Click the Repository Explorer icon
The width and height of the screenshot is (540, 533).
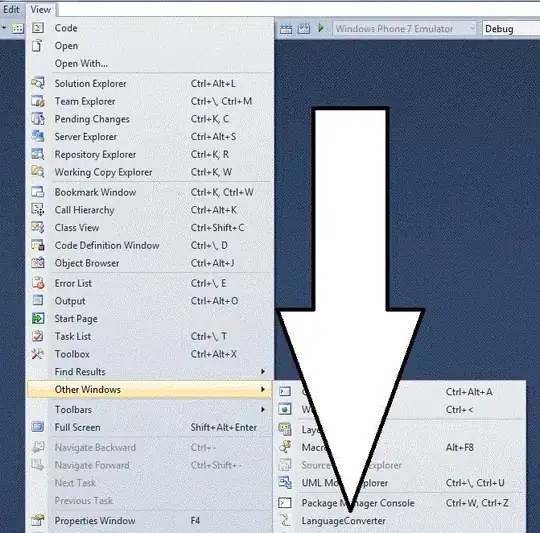point(38,154)
